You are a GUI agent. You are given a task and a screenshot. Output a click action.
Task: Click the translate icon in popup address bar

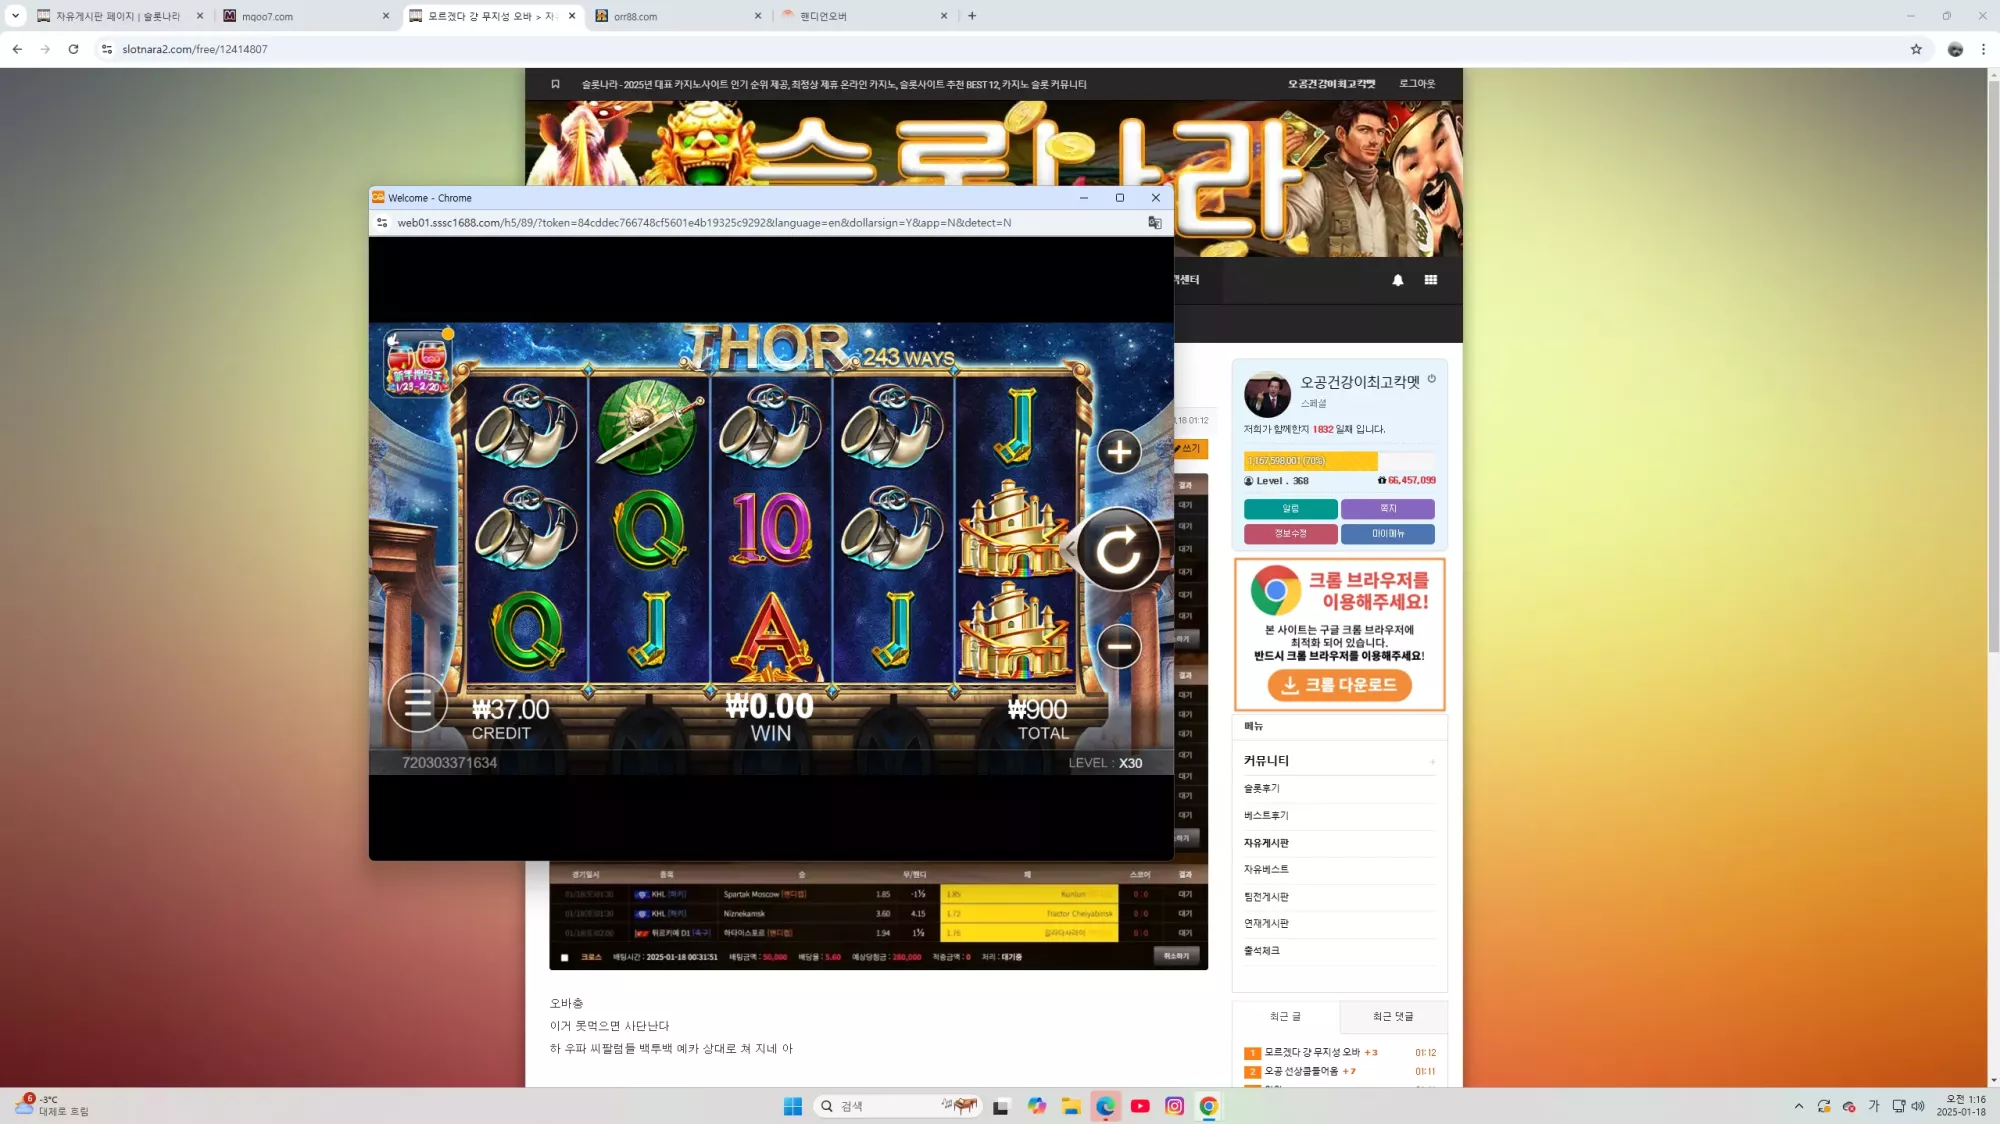pos(1155,223)
